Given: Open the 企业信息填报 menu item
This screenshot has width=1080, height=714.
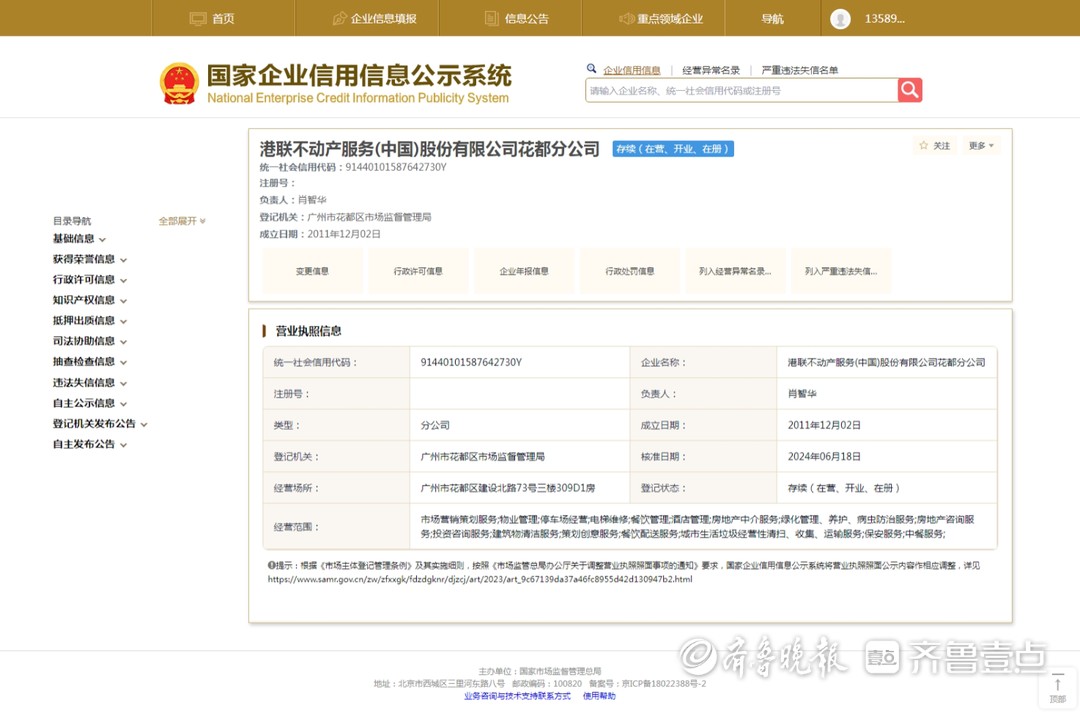Looking at the screenshot, I should coord(367,19).
